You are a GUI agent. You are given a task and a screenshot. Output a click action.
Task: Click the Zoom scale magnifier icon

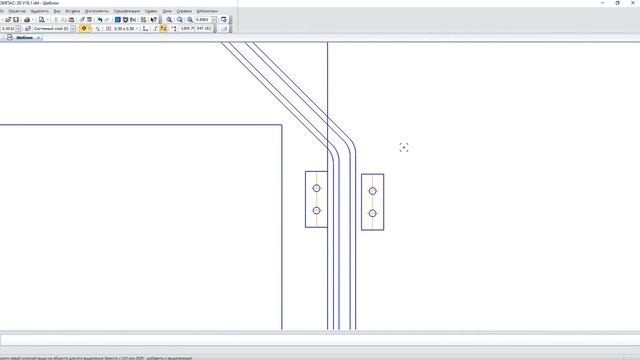[x=190, y=20]
